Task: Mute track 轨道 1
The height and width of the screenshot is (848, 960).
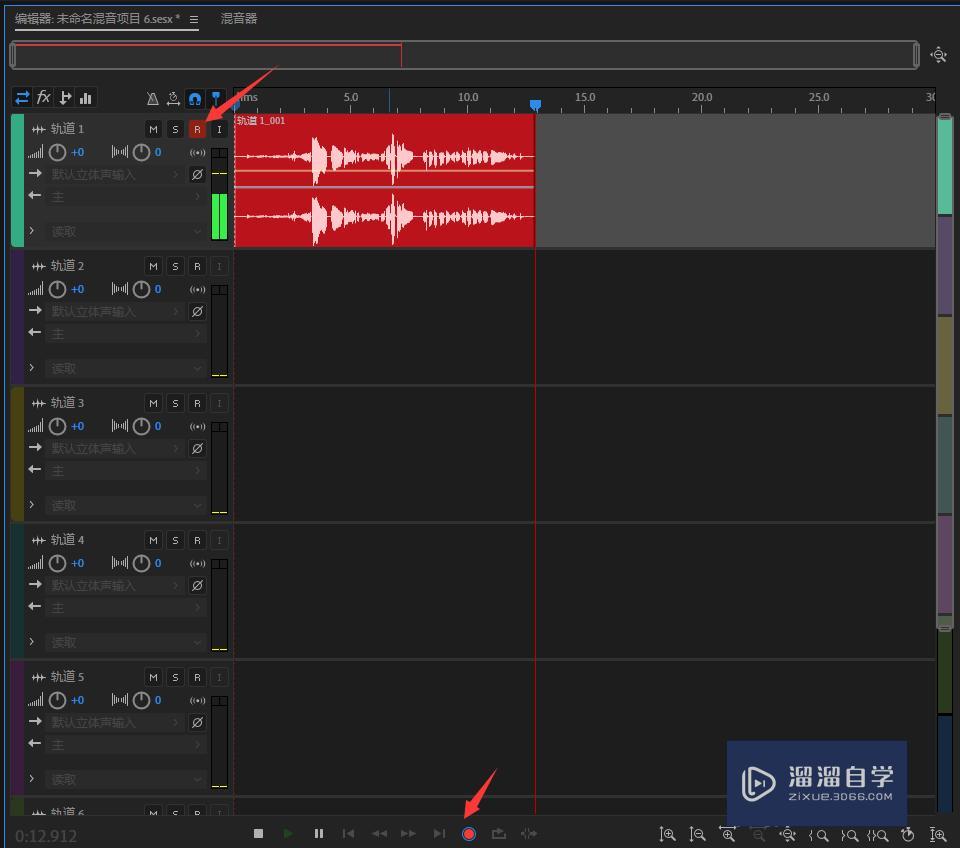Action: (153, 129)
